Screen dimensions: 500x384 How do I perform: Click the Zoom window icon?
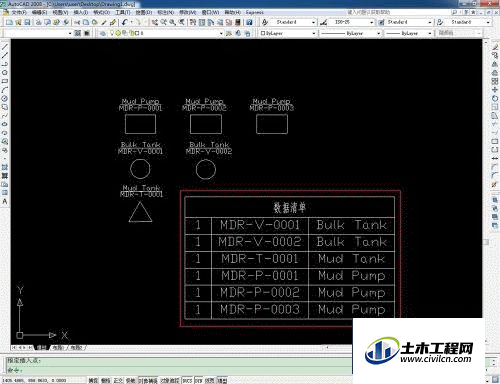(x=172, y=22)
